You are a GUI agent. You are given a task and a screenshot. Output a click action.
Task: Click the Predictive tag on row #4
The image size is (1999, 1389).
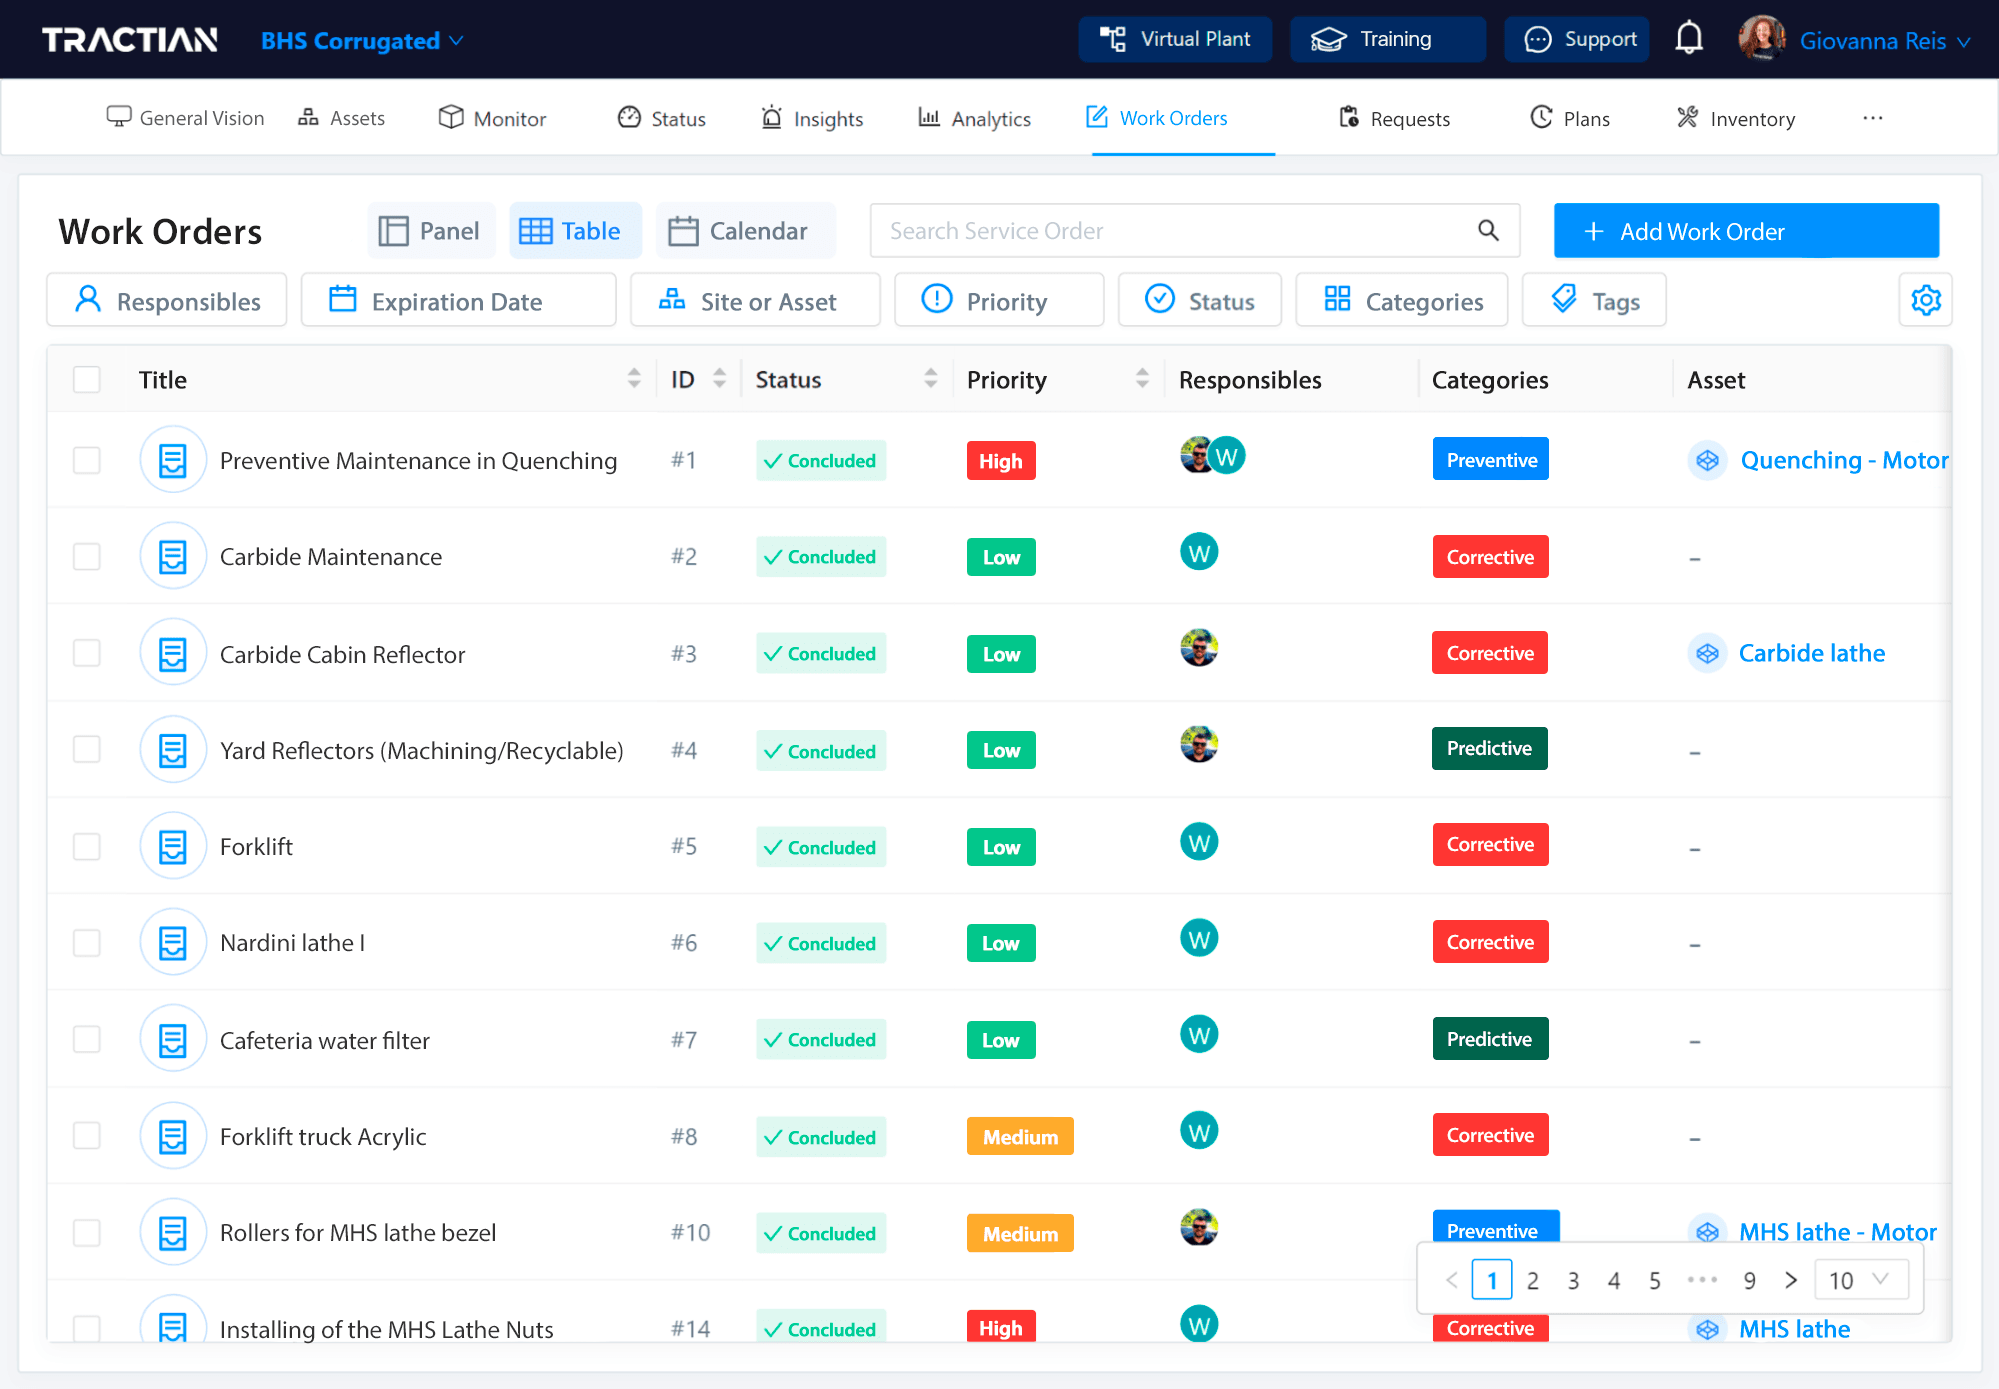pos(1488,749)
